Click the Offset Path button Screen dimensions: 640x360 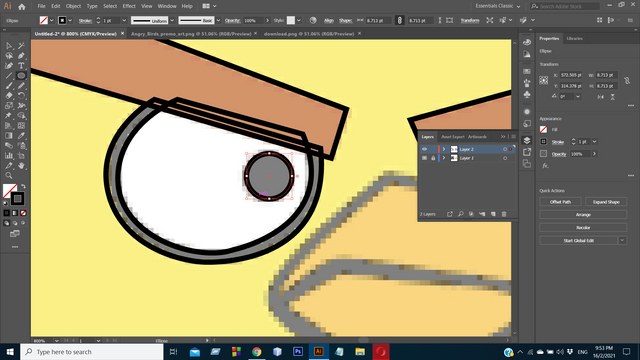[x=560, y=202]
